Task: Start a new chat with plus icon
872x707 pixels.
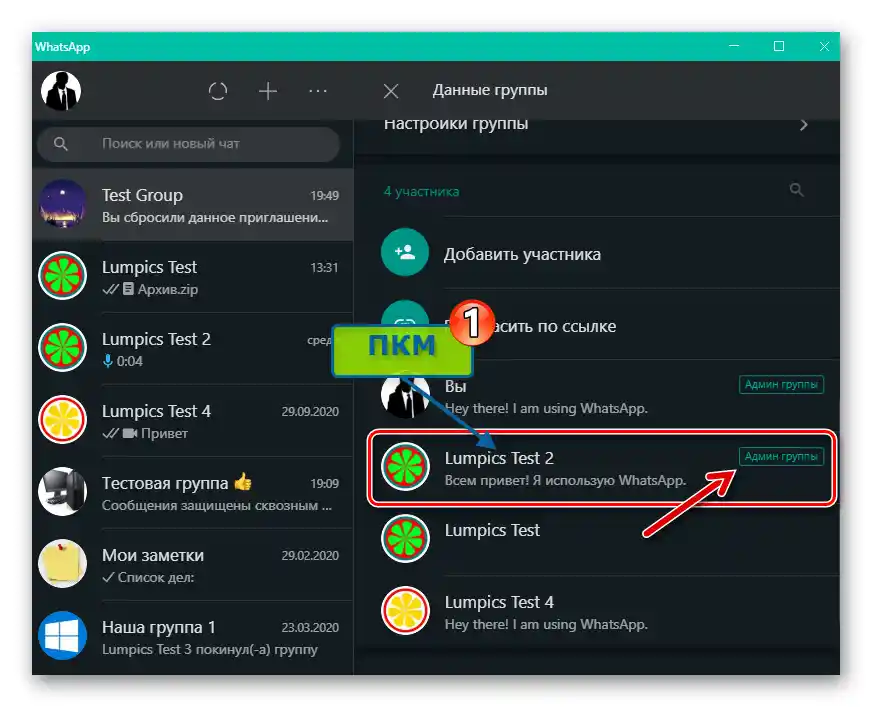Action: tap(268, 91)
